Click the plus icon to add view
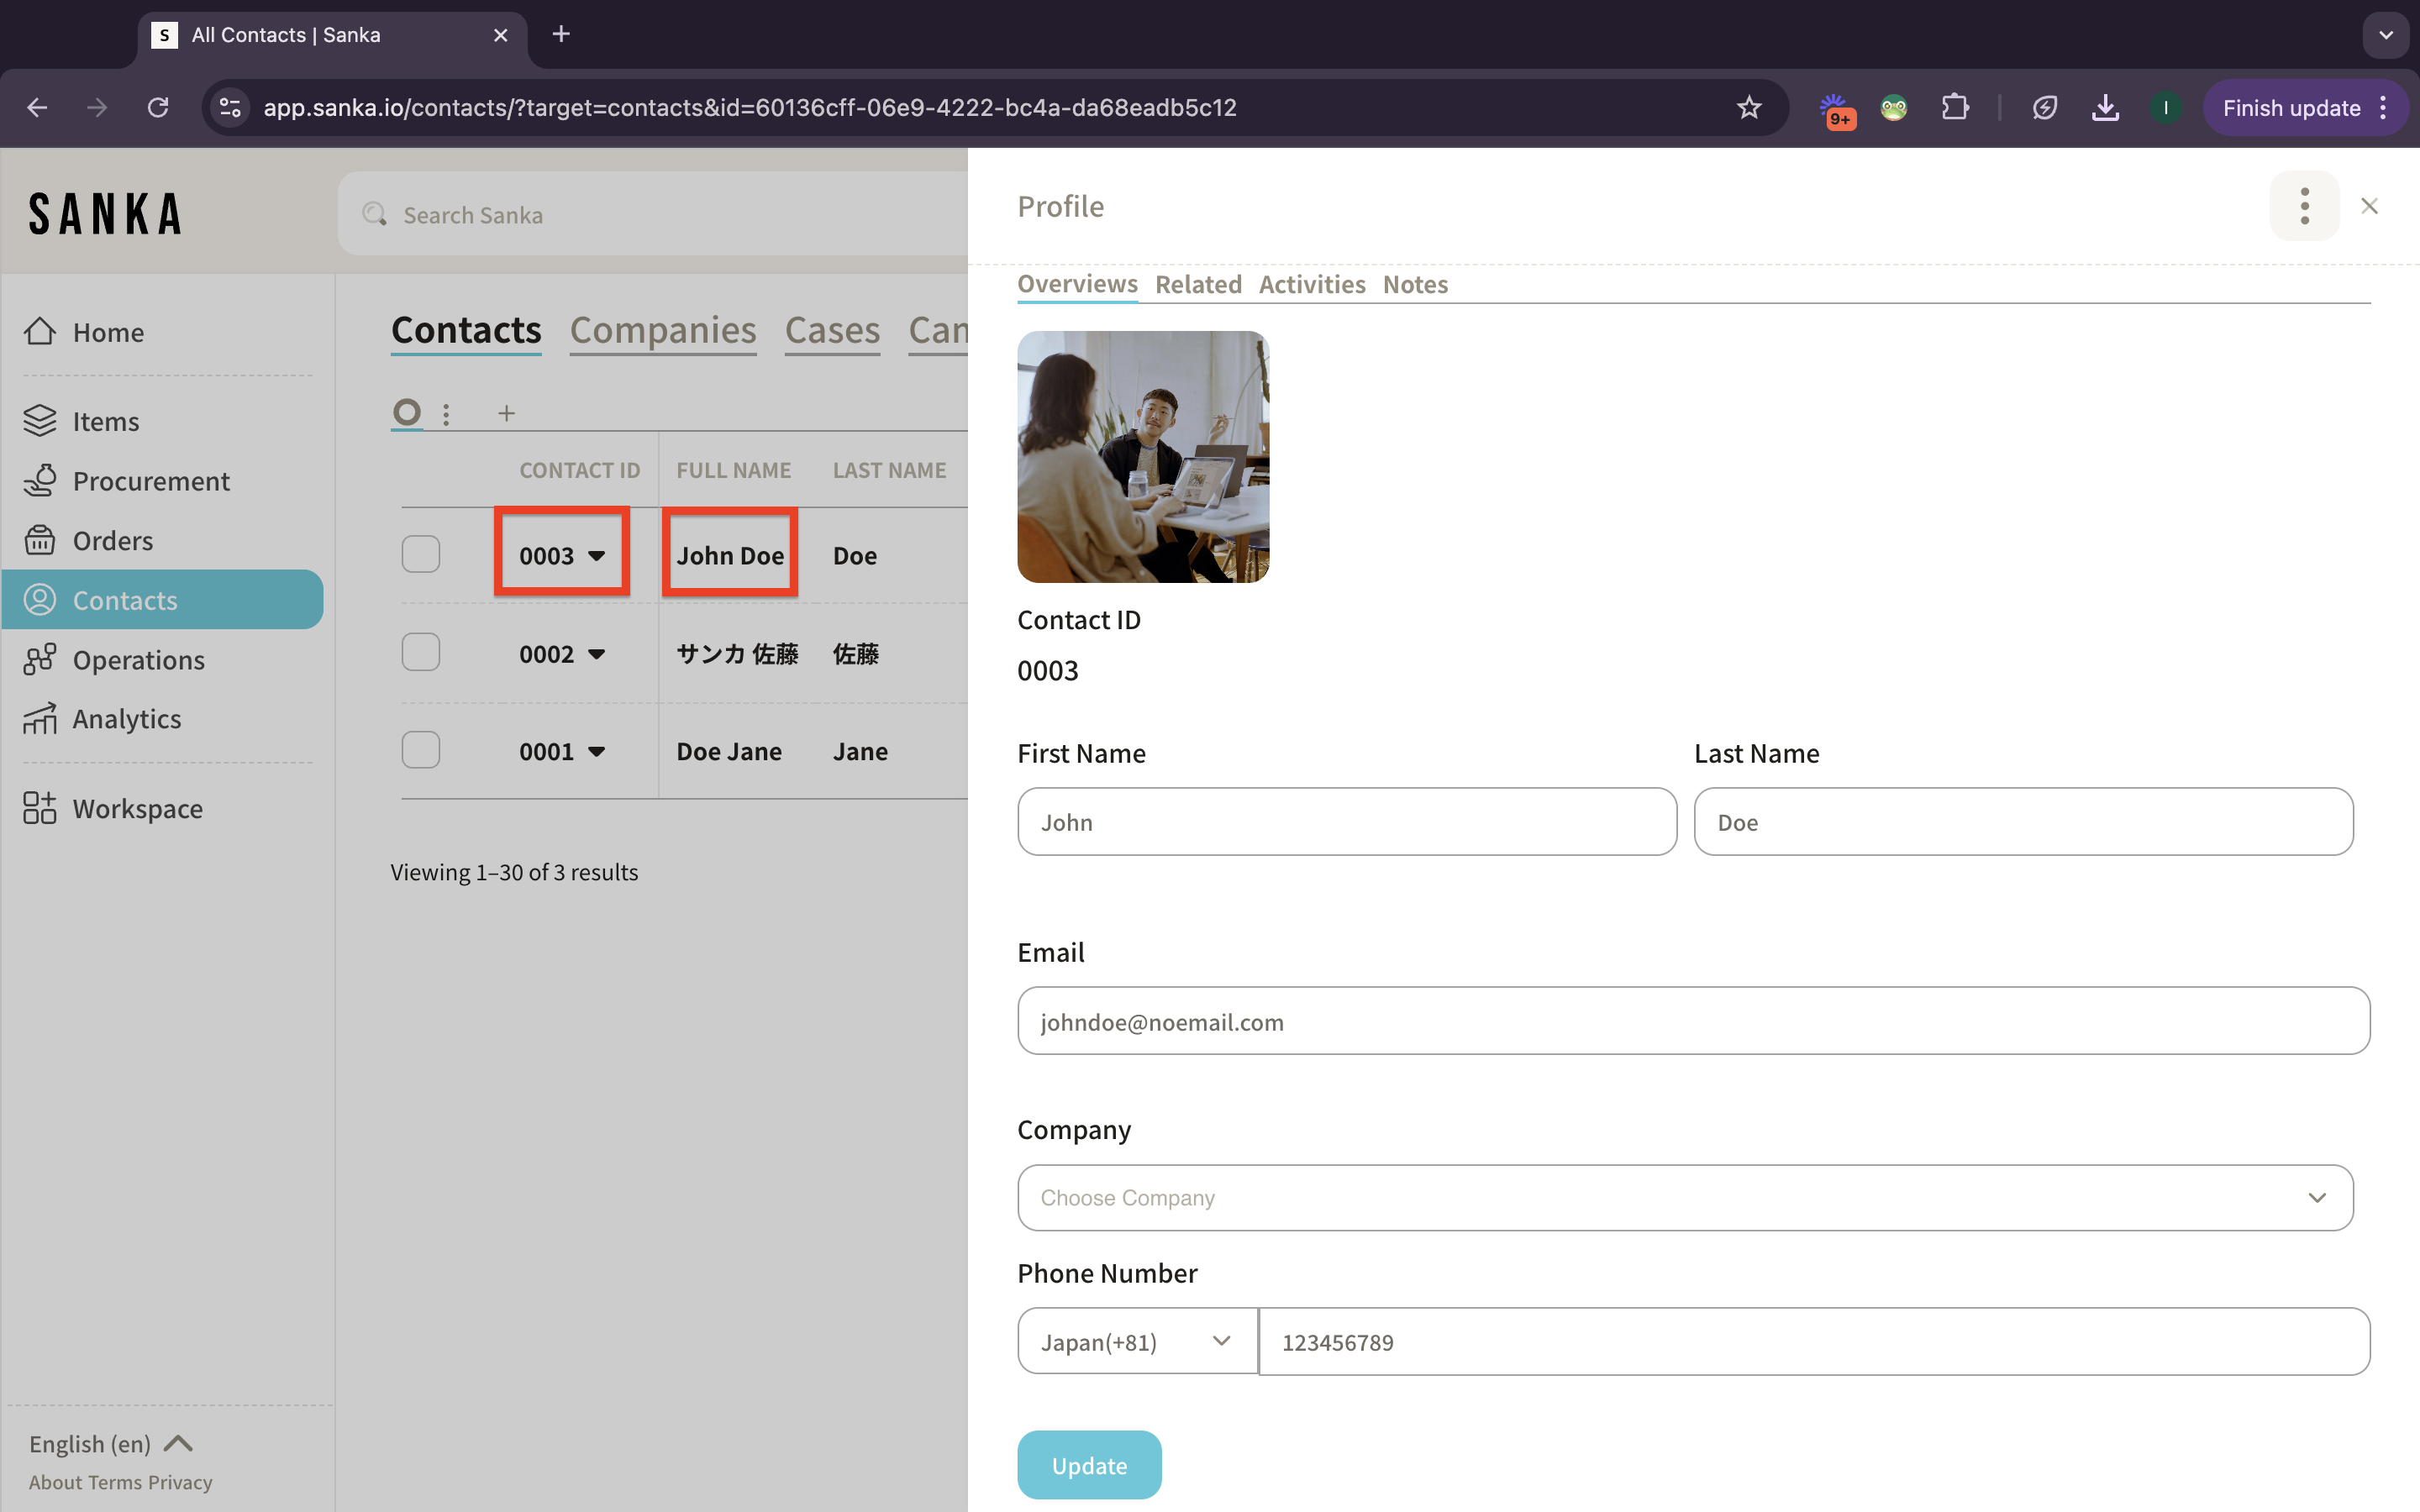The width and height of the screenshot is (2420, 1512). coord(506,413)
